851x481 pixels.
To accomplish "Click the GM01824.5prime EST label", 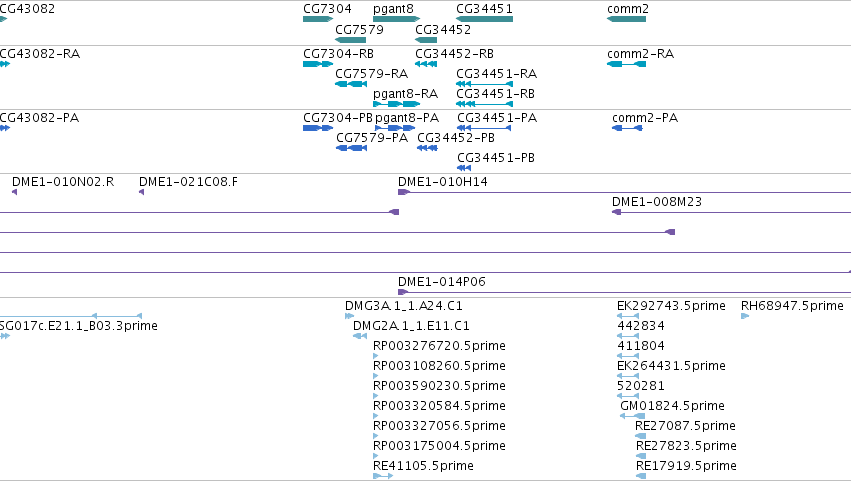I will point(672,406).
